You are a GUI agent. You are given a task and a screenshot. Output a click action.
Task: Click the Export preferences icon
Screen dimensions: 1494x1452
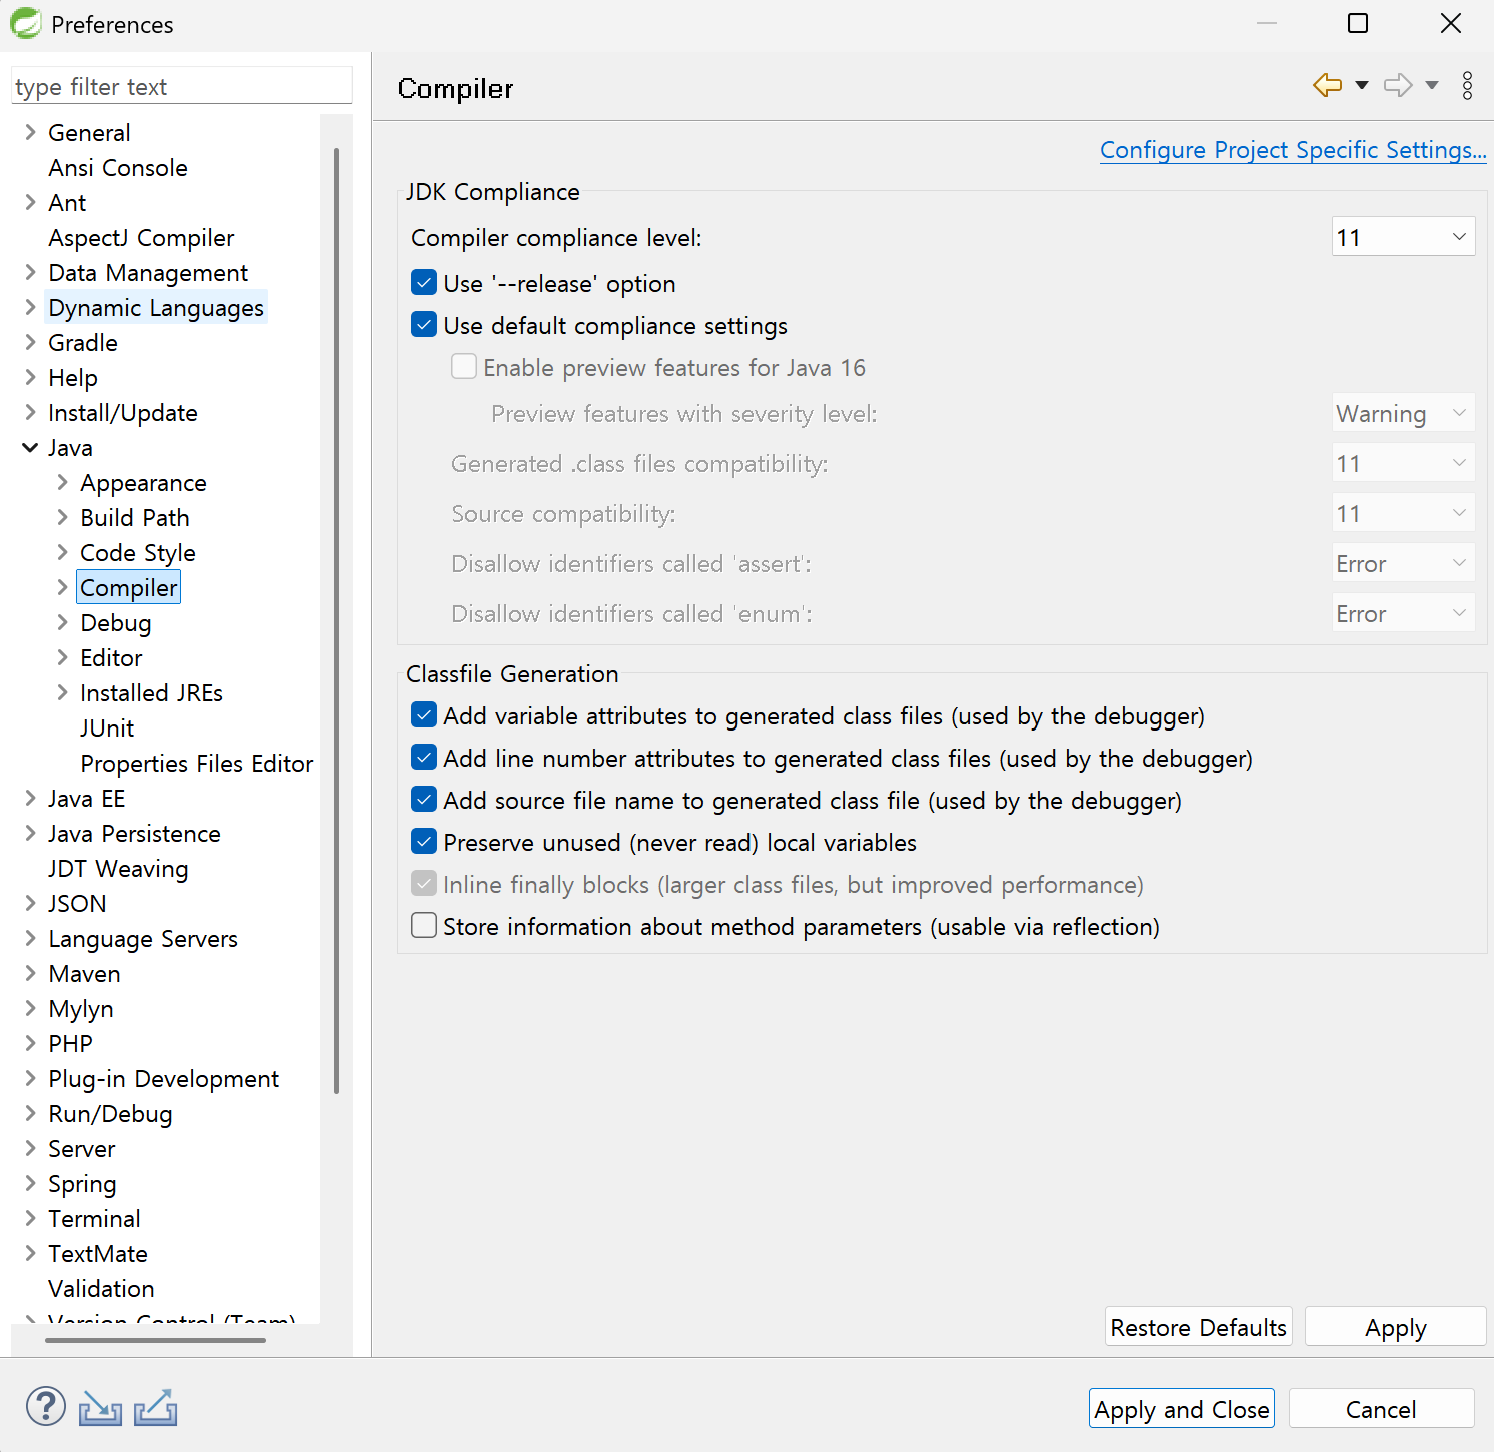click(156, 1407)
